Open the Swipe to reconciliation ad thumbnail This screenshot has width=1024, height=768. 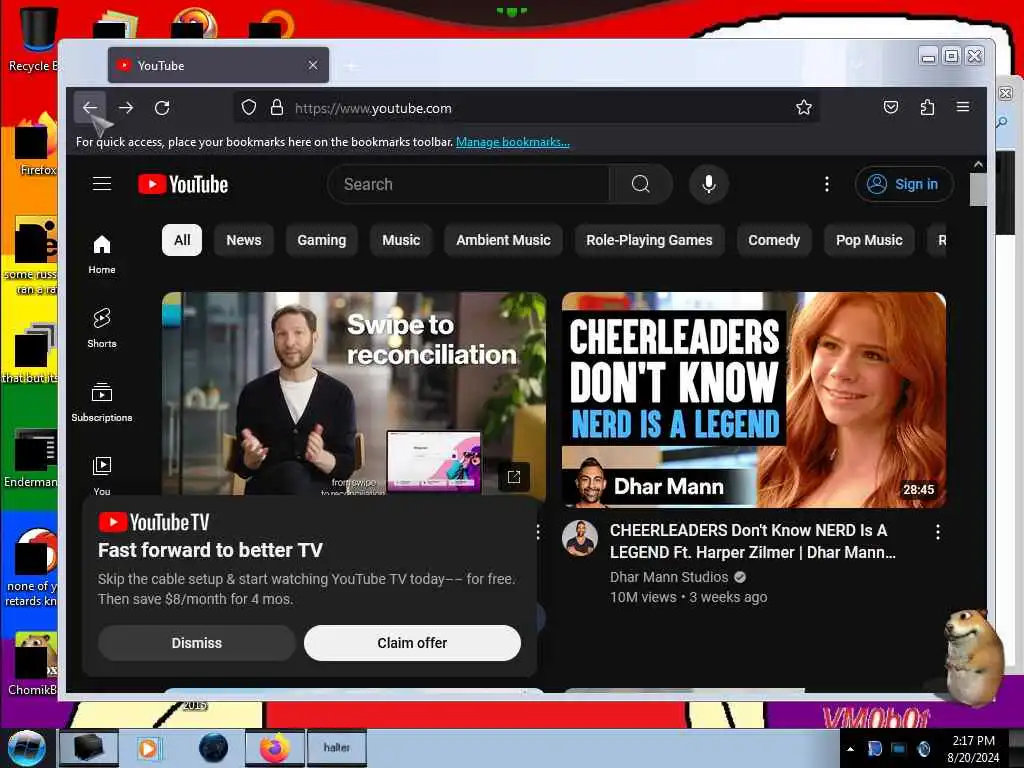coord(354,394)
